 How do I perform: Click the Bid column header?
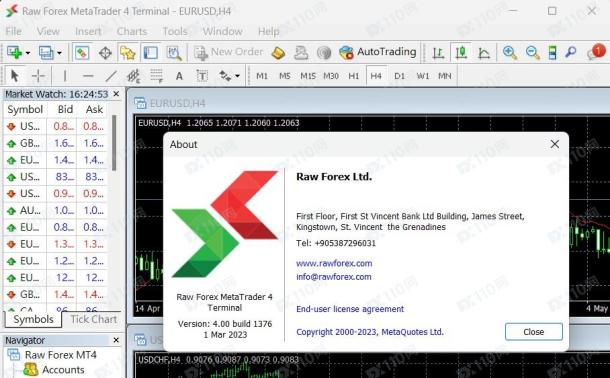click(65, 109)
